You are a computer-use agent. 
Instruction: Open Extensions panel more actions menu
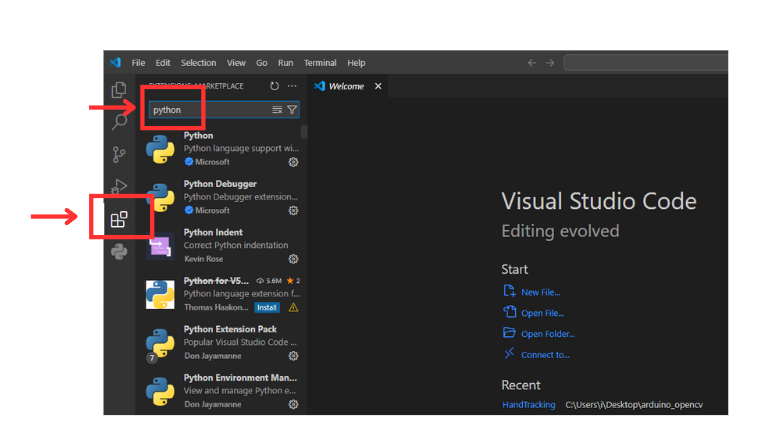coord(292,86)
